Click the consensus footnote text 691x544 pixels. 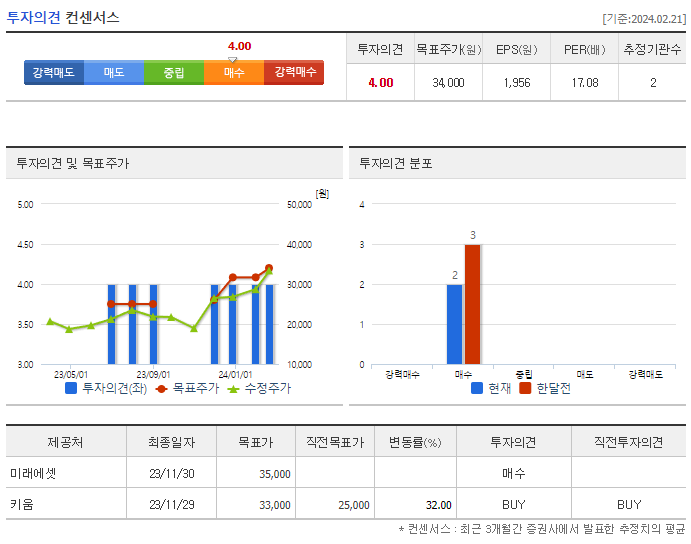tap(542, 529)
